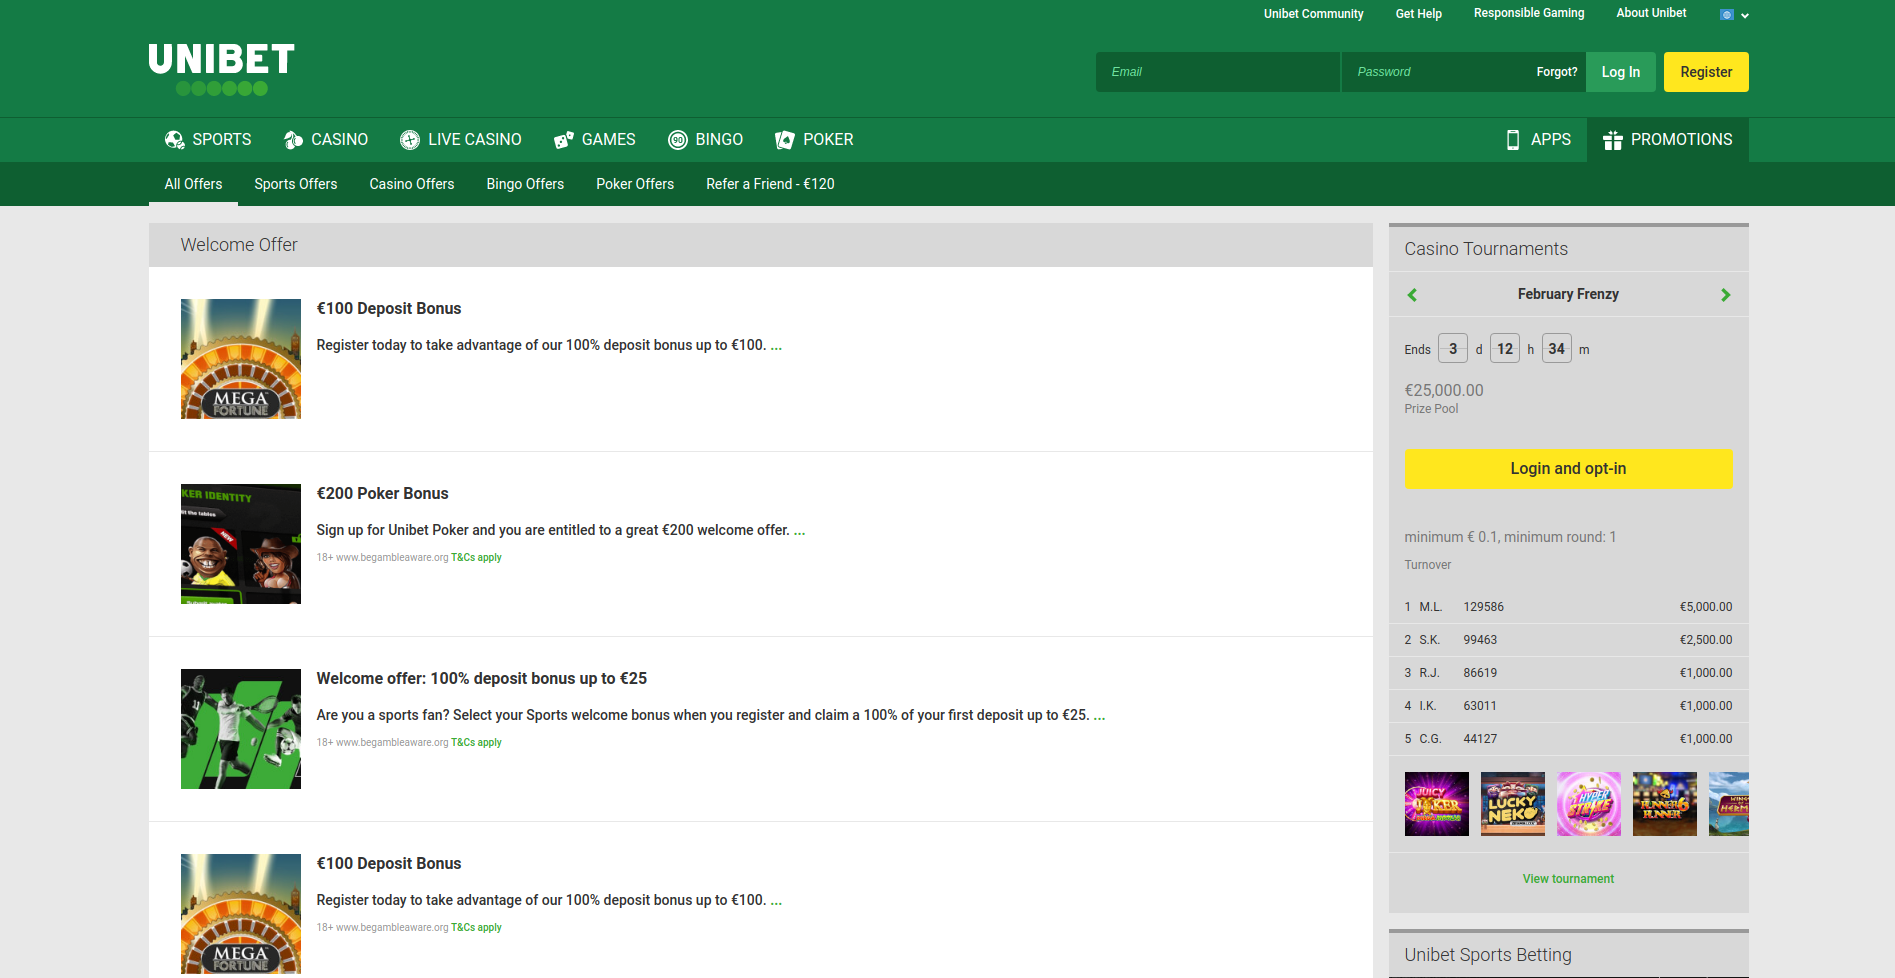1895x978 pixels.
Task: Click the Casino cherries icon
Action: (x=293, y=140)
